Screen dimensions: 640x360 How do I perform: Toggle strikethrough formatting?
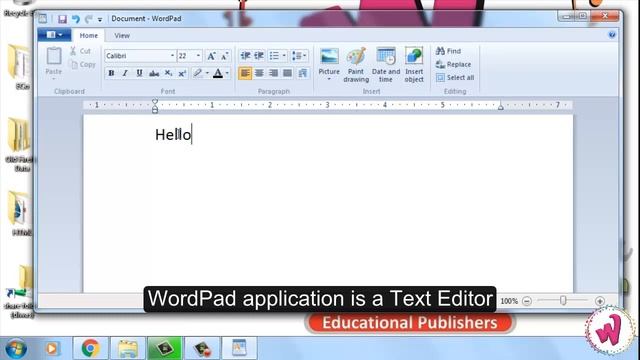pyautogui.click(x=154, y=73)
